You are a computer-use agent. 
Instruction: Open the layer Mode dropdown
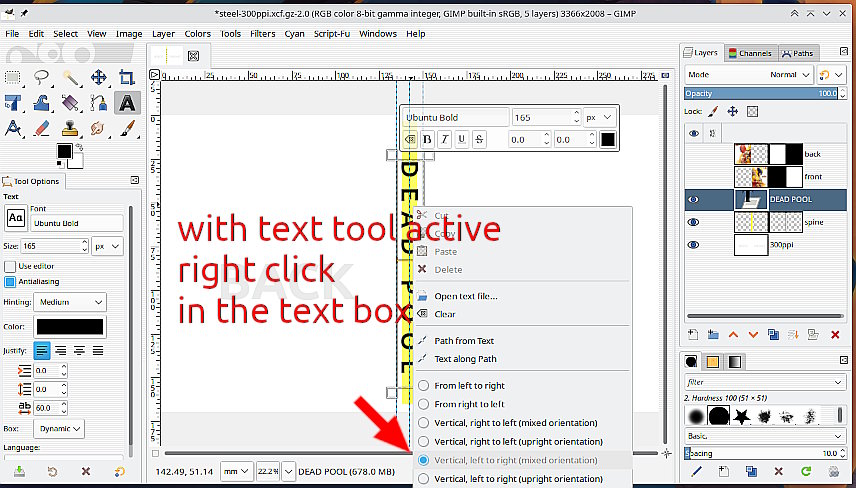pyautogui.click(x=748, y=75)
